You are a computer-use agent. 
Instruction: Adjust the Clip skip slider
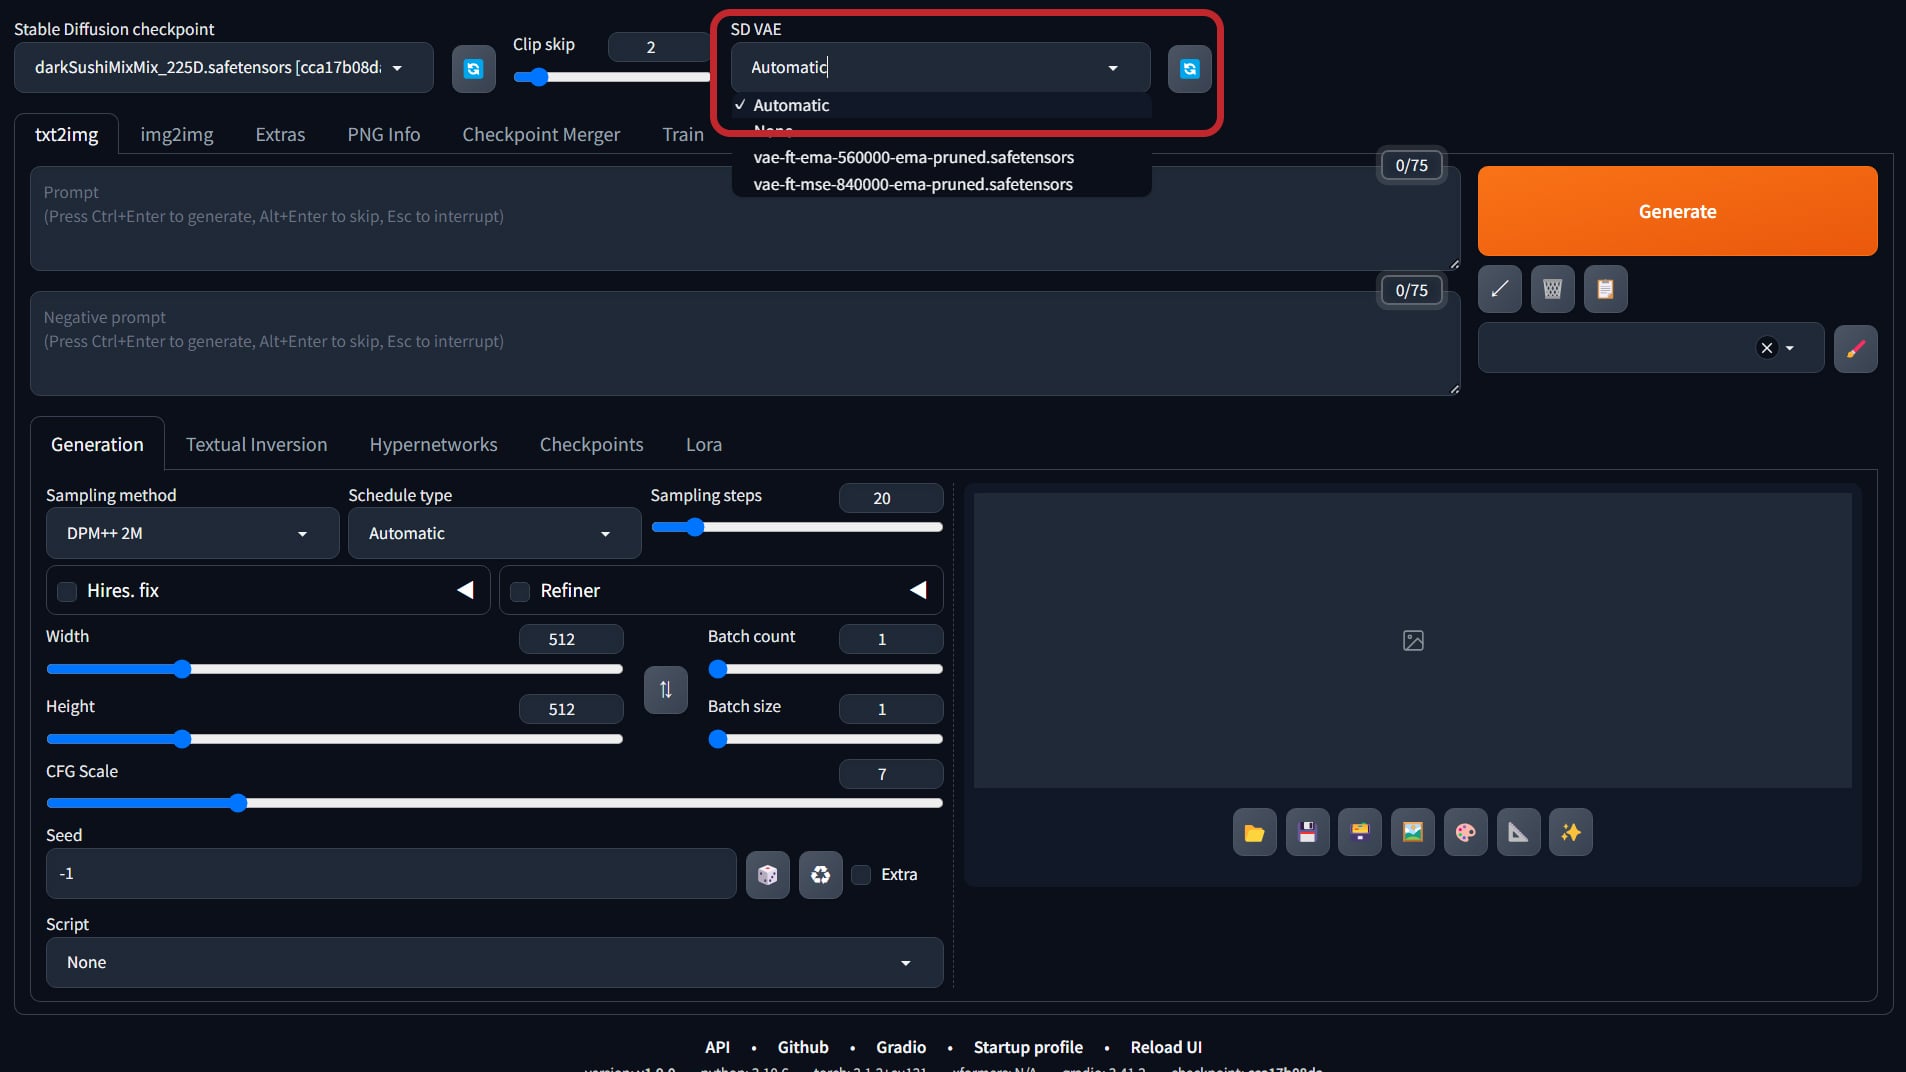click(x=612, y=77)
